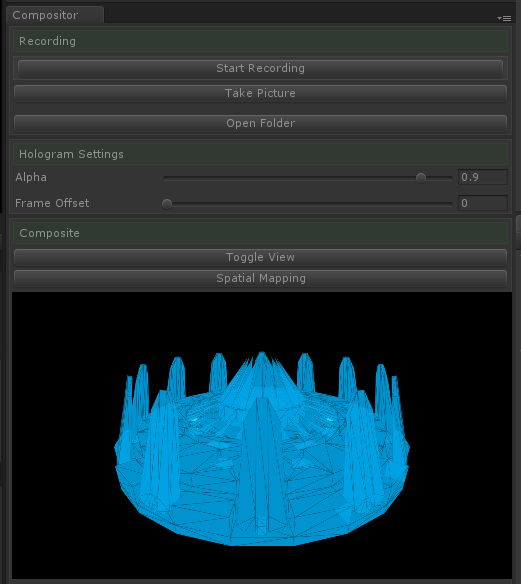Click the Hologram Settings section header

point(260,154)
